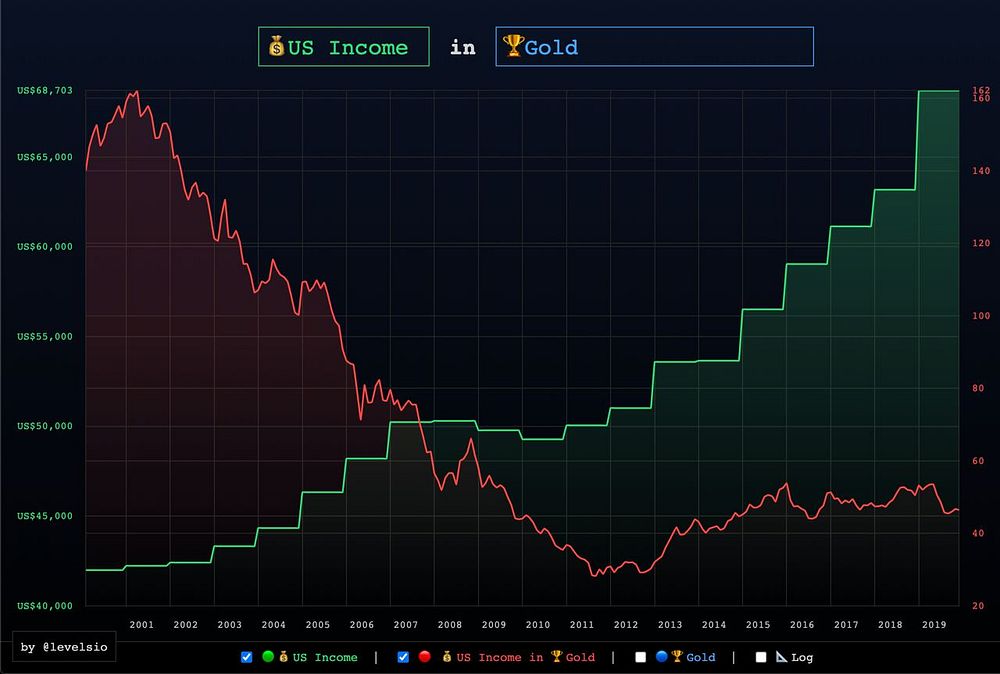Click the 'US Income' legend label
1000x674 pixels.
(325, 657)
